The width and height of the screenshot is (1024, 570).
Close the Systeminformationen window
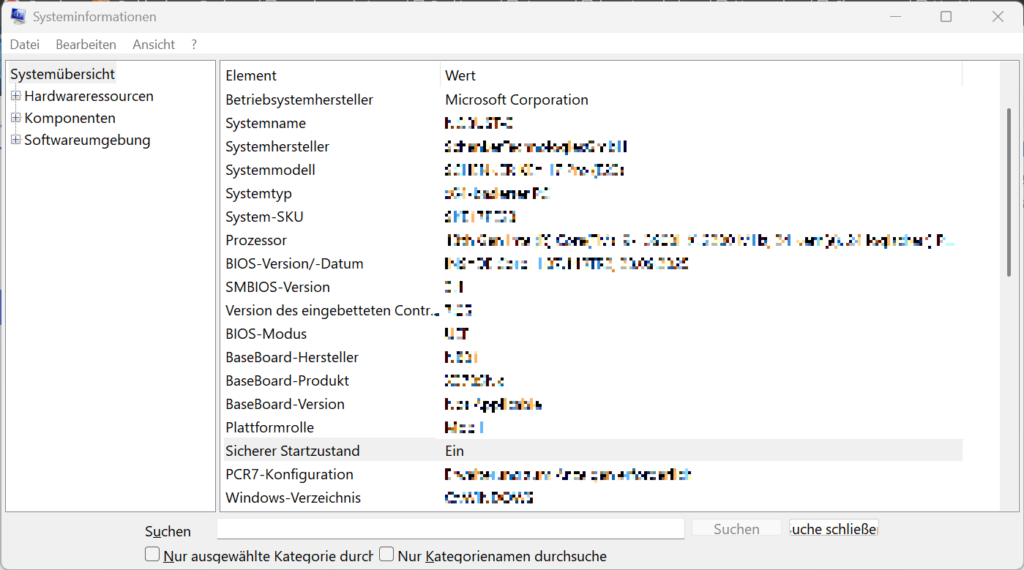997,16
